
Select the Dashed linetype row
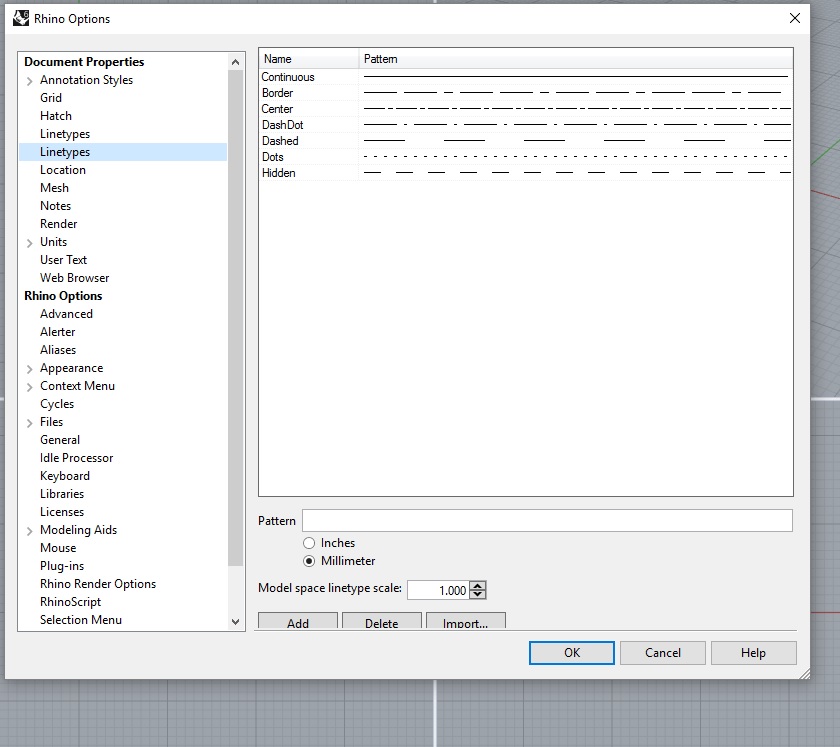[526, 141]
